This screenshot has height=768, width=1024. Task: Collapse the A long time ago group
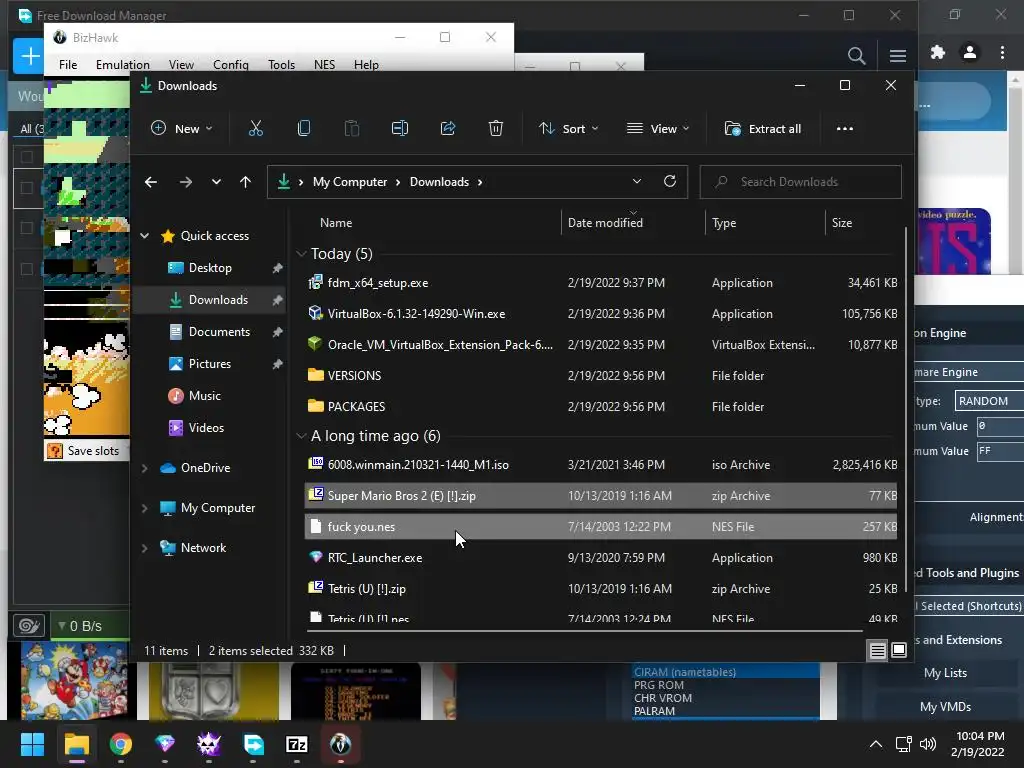click(301, 436)
